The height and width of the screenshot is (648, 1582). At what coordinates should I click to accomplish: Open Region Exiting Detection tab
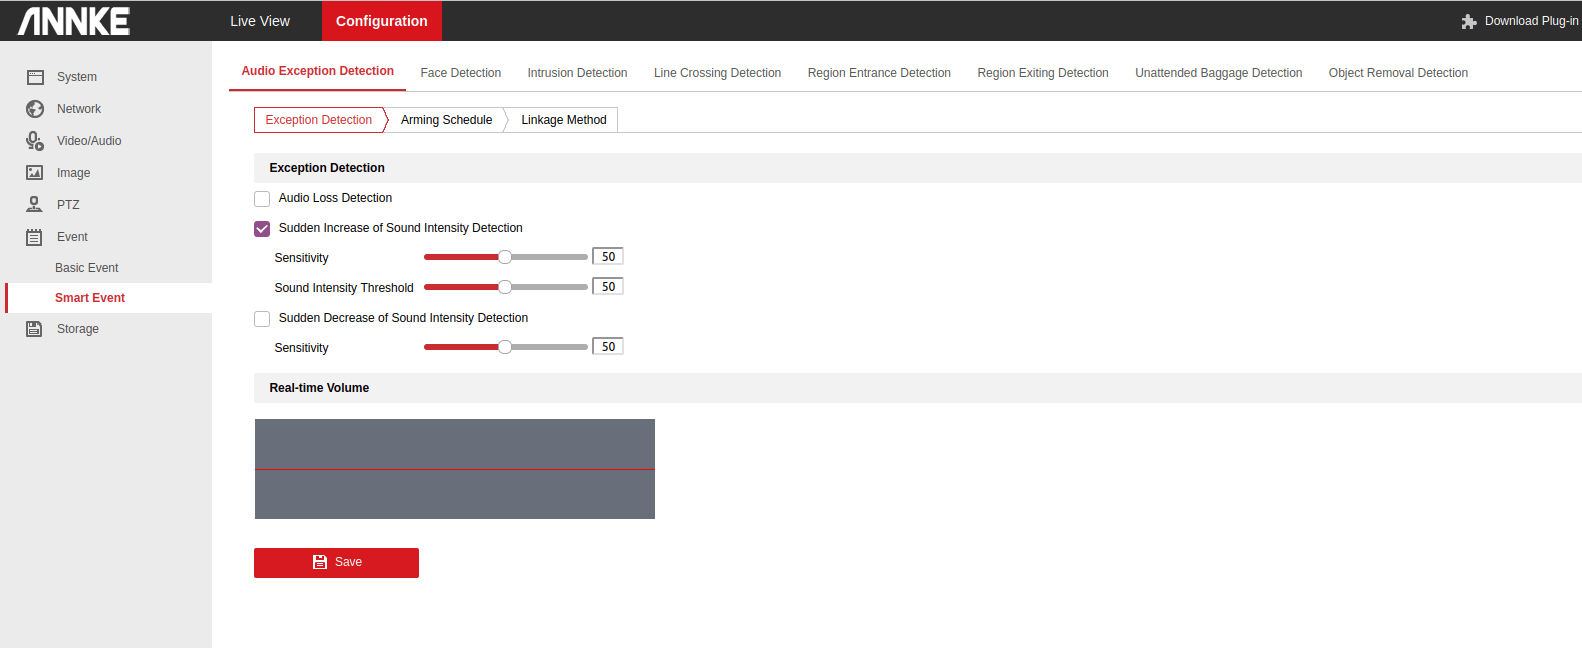pyautogui.click(x=1043, y=73)
